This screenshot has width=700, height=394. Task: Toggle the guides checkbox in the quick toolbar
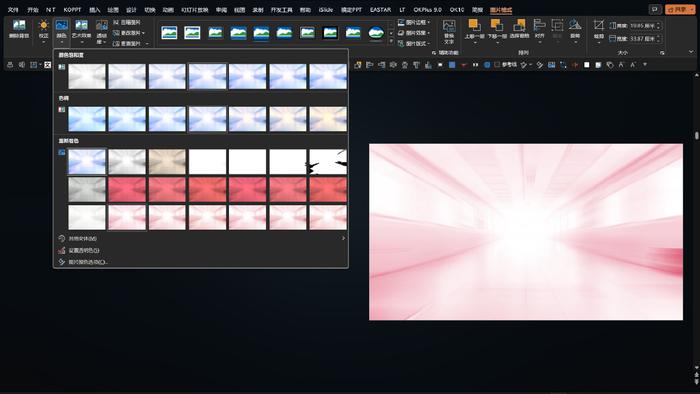coord(497,65)
